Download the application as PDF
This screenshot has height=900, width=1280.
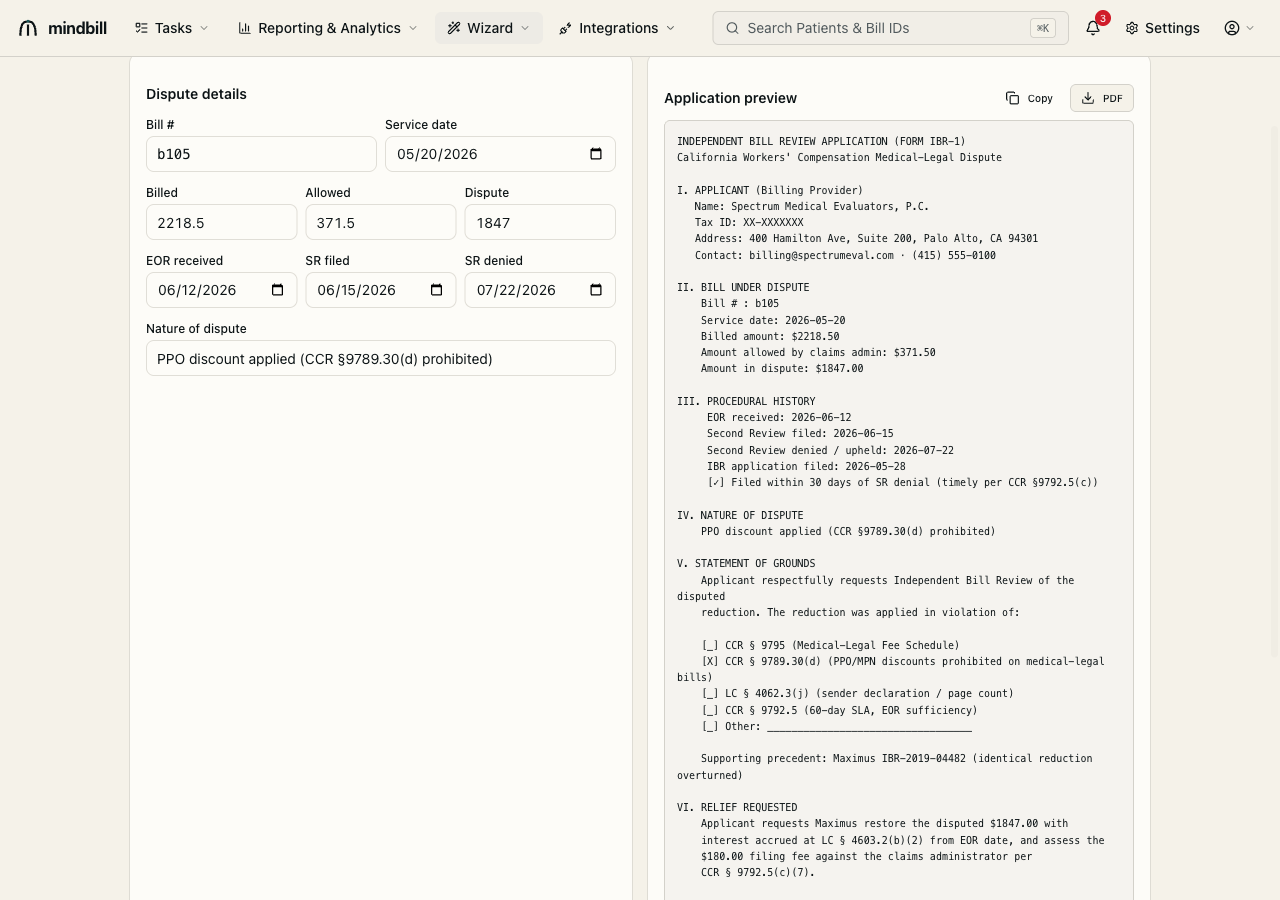(x=1102, y=98)
